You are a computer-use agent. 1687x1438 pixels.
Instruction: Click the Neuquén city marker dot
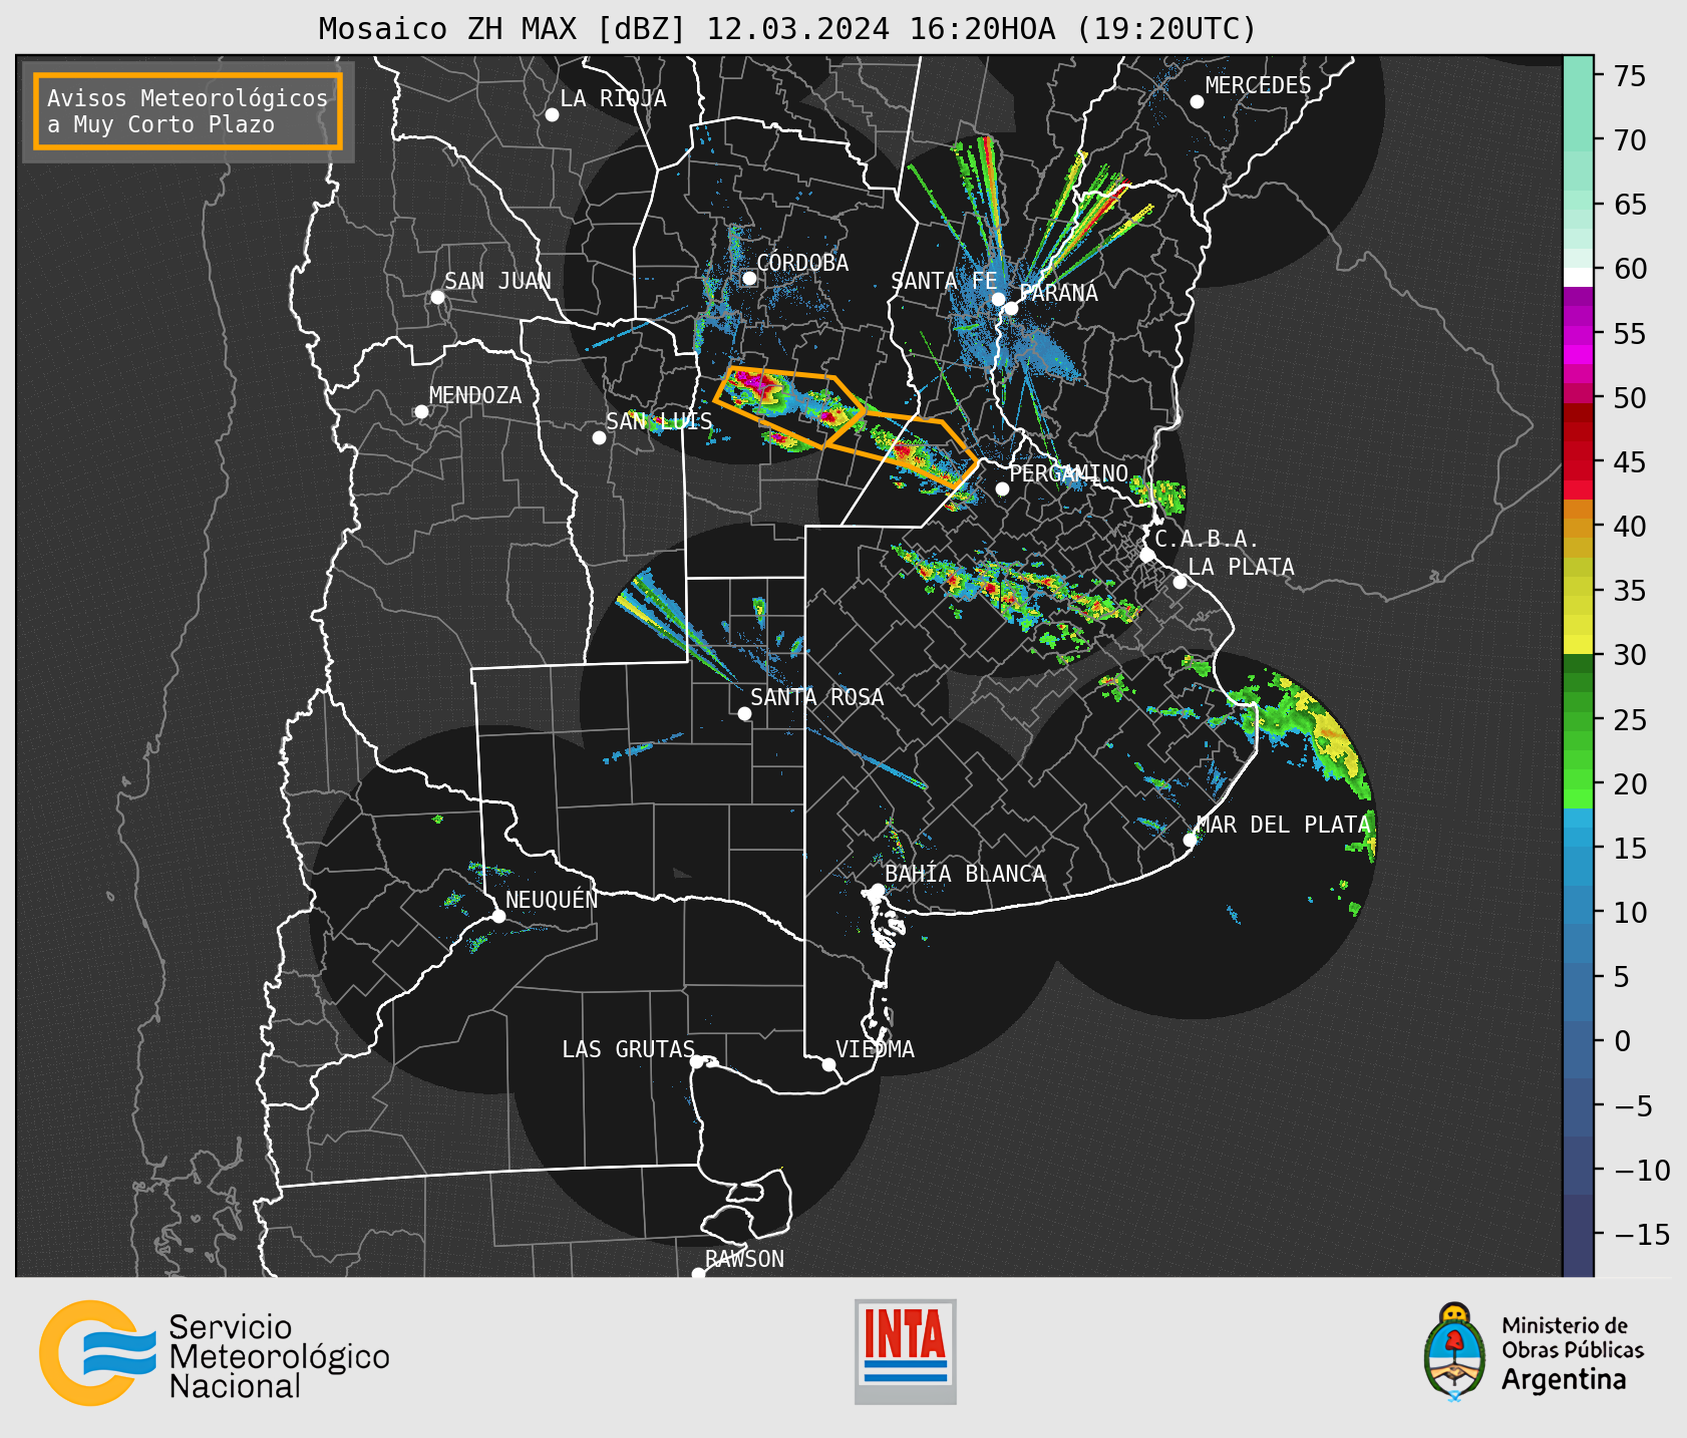point(499,916)
